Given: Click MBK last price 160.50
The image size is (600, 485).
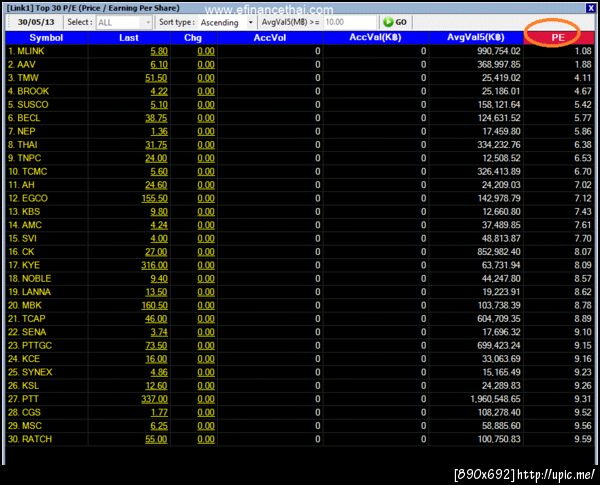Looking at the screenshot, I should [155, 306].
